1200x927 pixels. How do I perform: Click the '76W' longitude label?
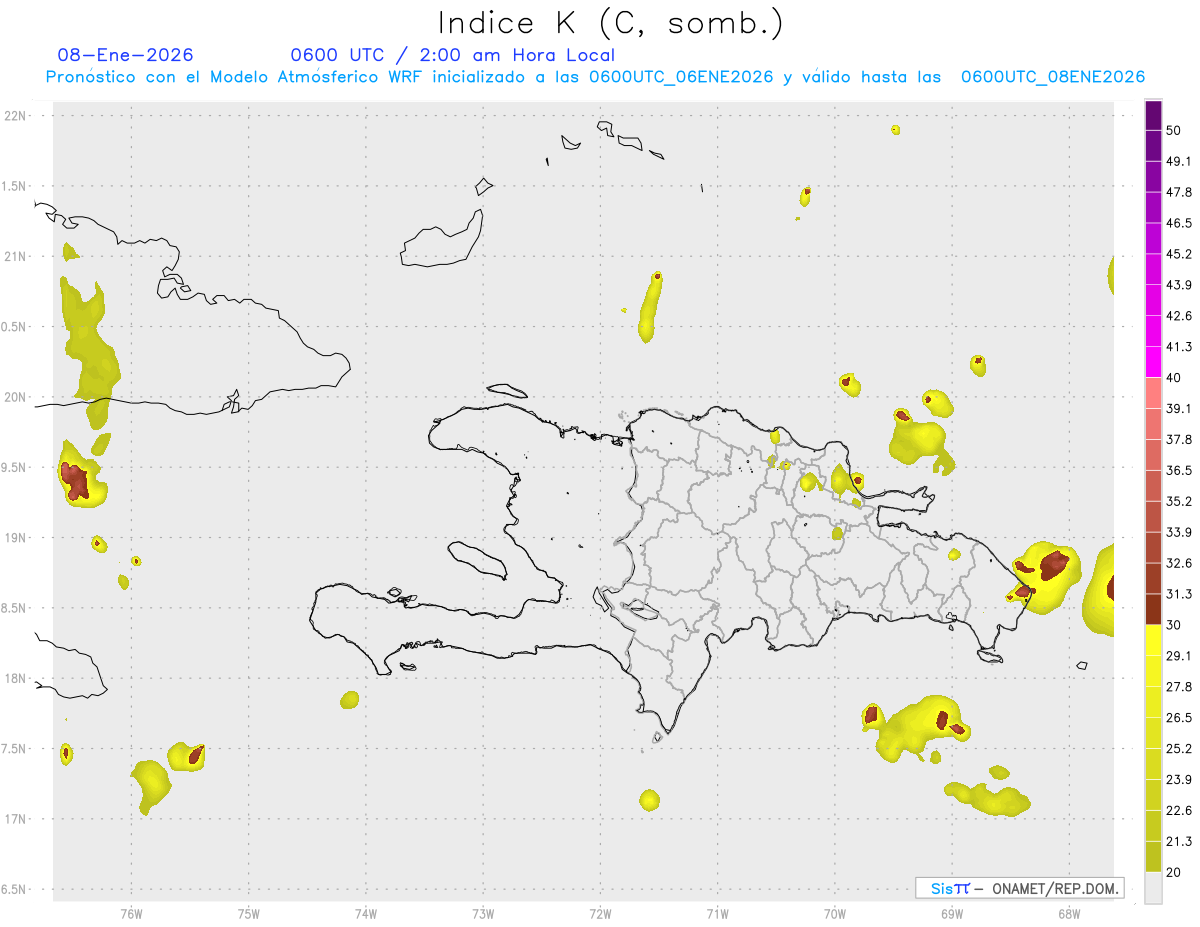tap(131, 913)
